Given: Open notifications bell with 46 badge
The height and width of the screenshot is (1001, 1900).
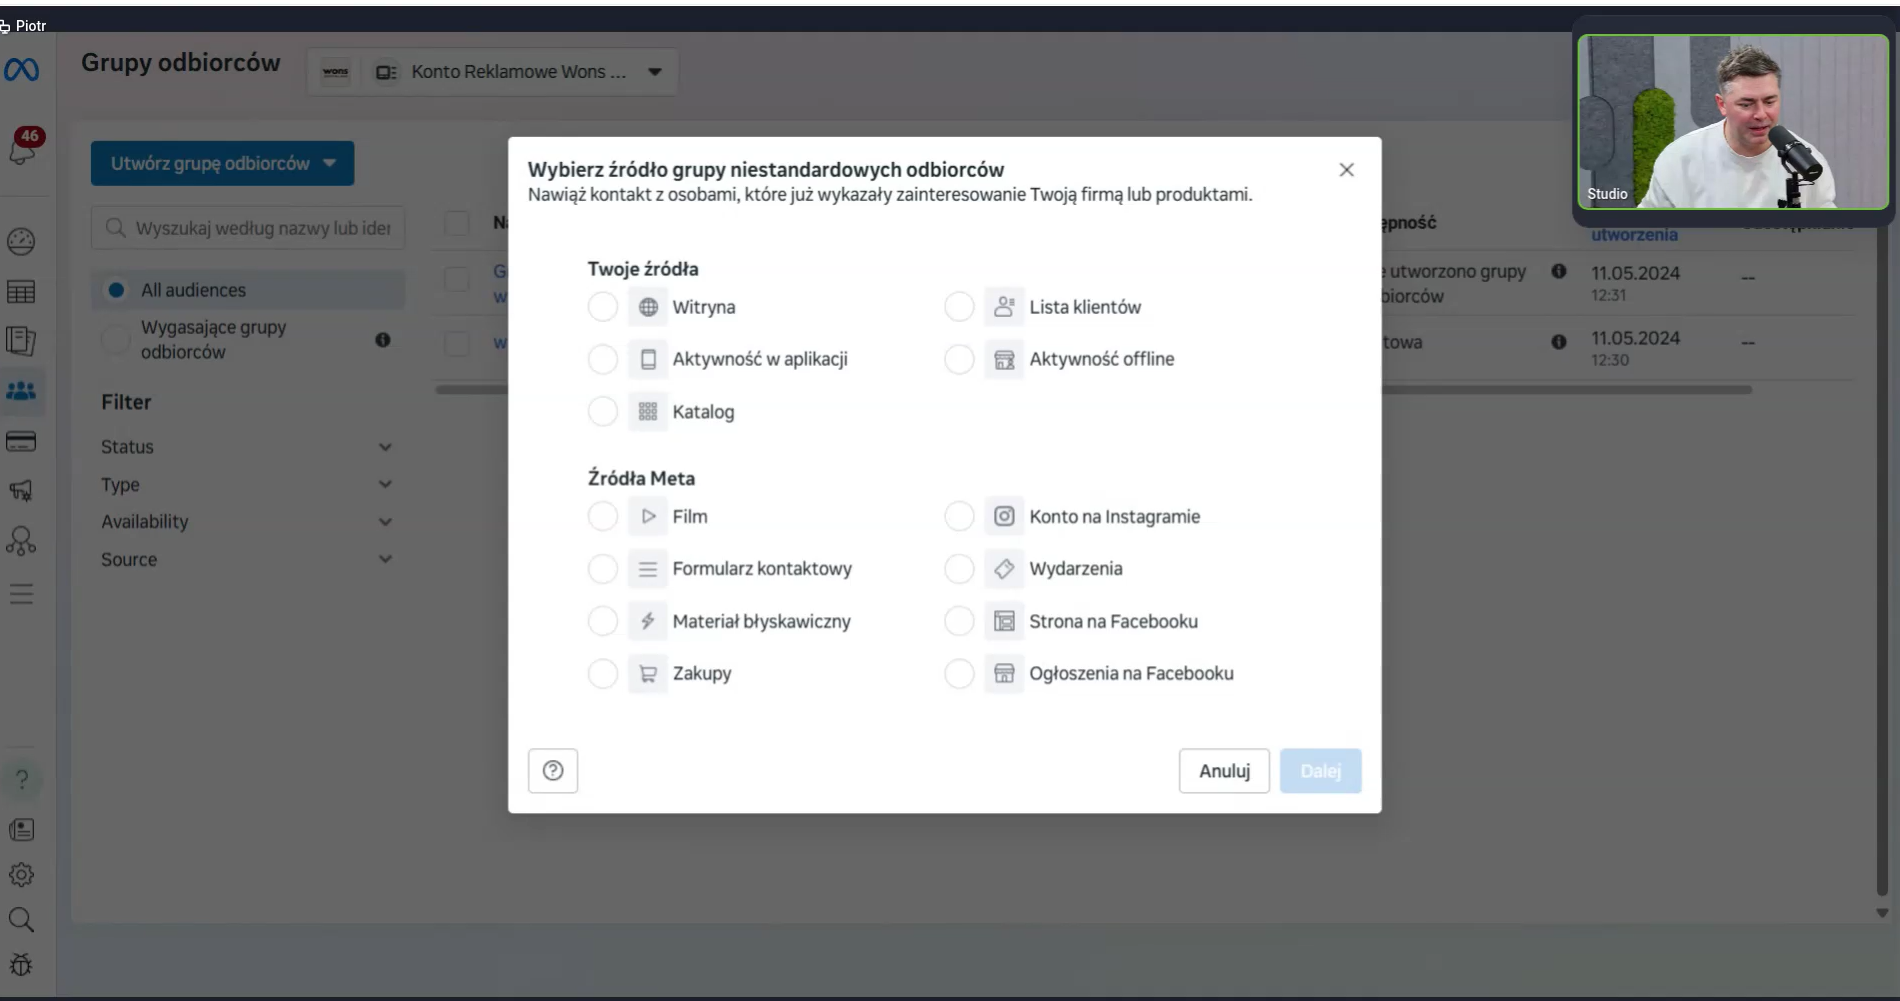Looking at the screenshot, I should coord(22,148).
